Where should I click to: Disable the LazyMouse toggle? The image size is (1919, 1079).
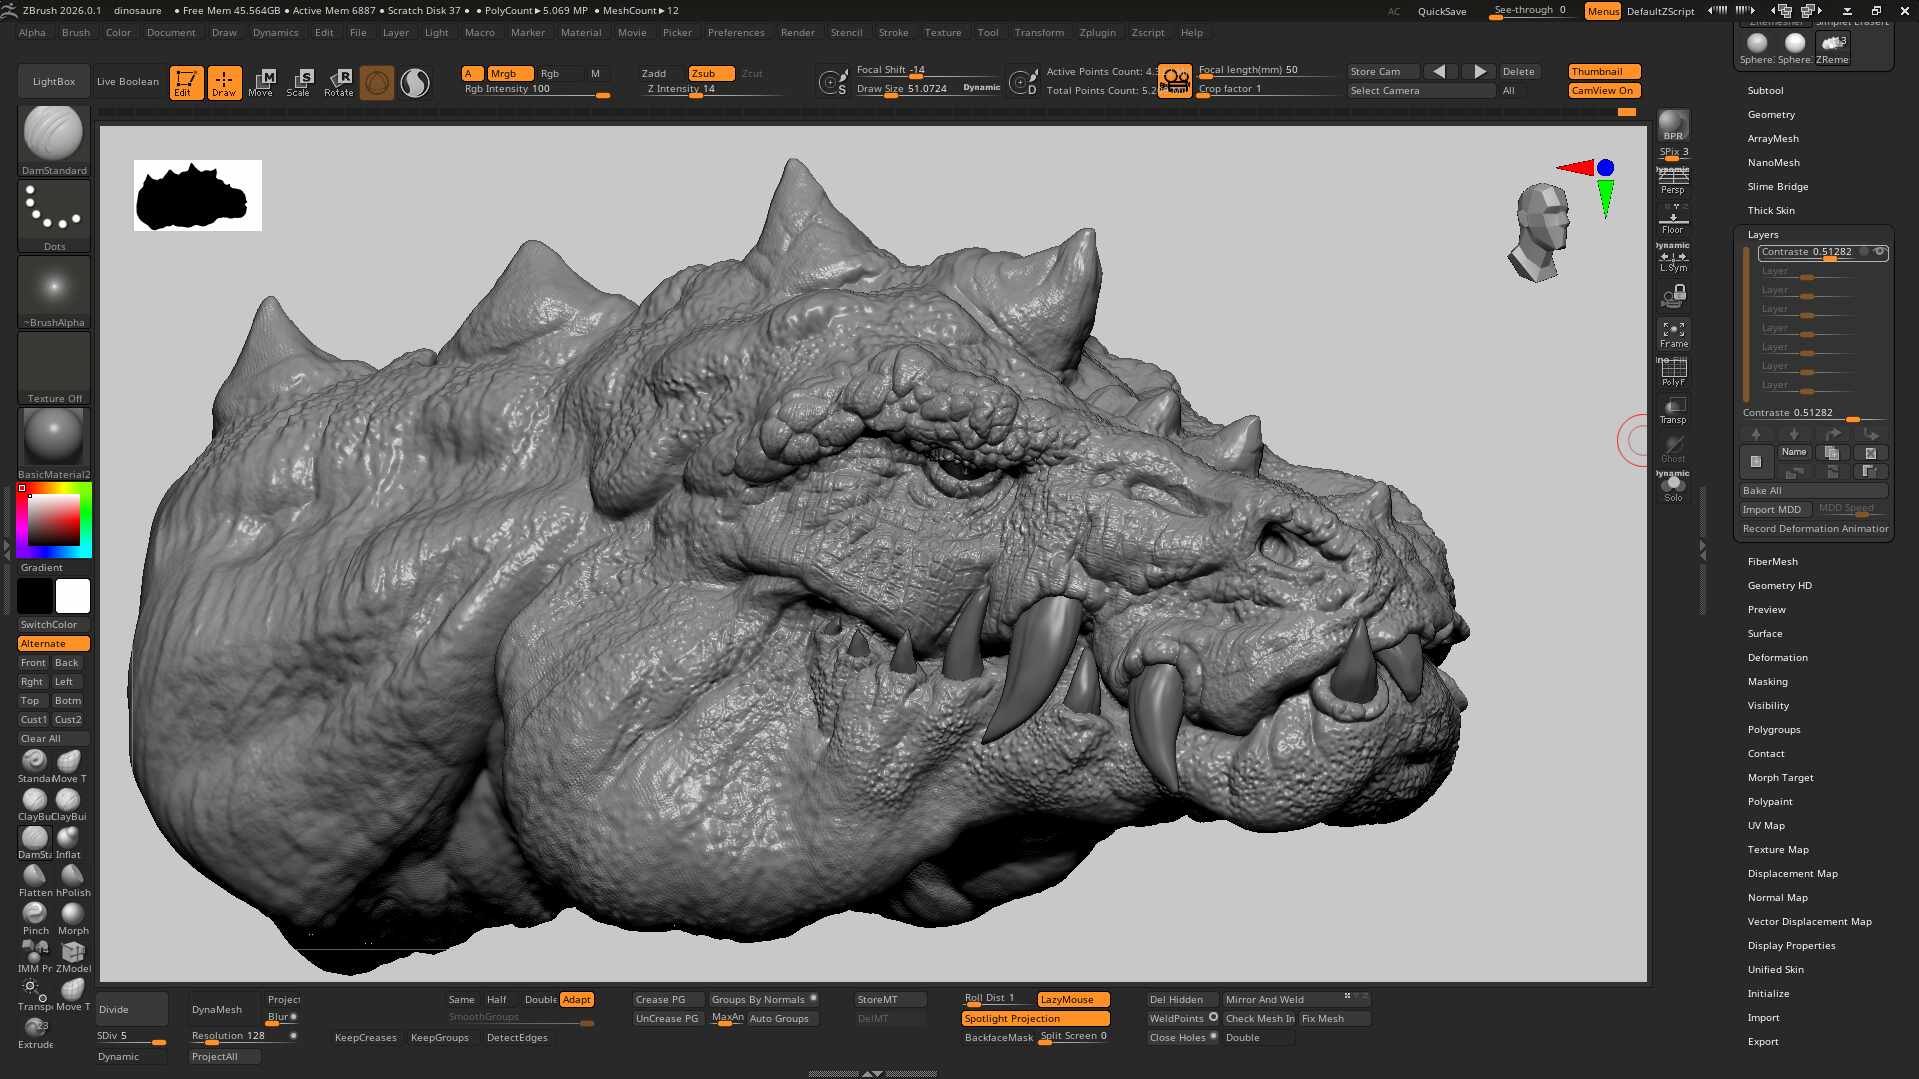click(x=1072, y=999)
